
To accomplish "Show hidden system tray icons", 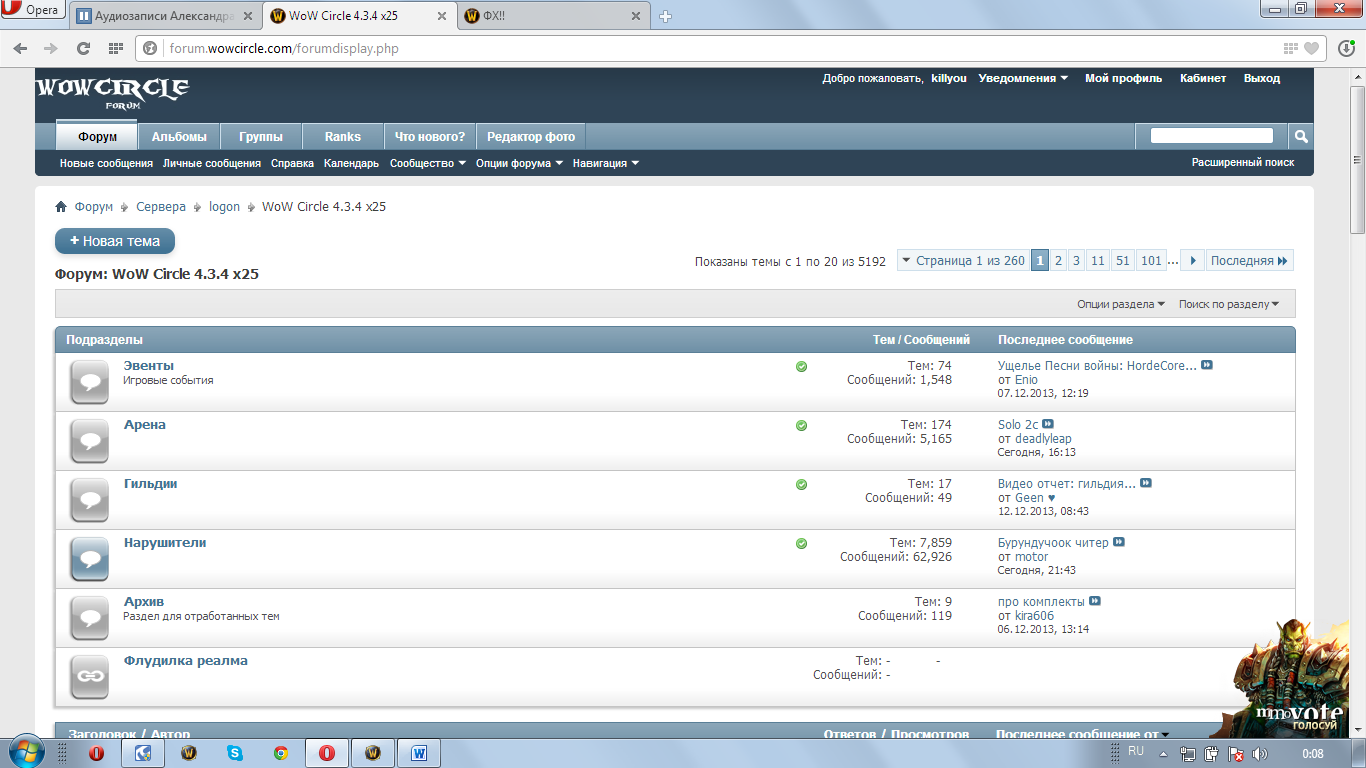I will pyautogui.click(x=1164, y=754).
